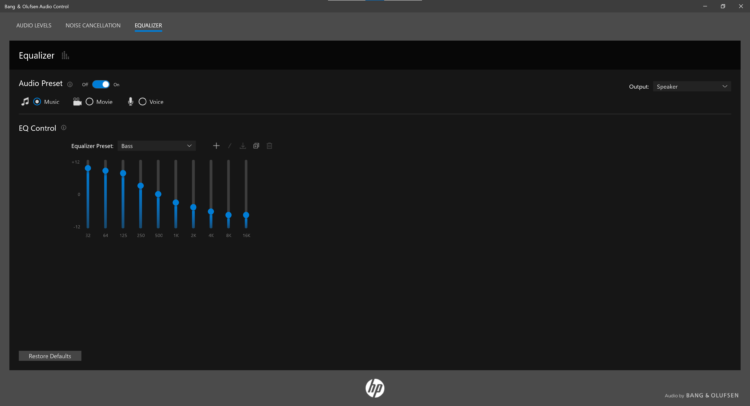The width and height of the screenshot is (750, 406).
Task: Click the EQ Control info icon
Action: click(x=64, y=128)
